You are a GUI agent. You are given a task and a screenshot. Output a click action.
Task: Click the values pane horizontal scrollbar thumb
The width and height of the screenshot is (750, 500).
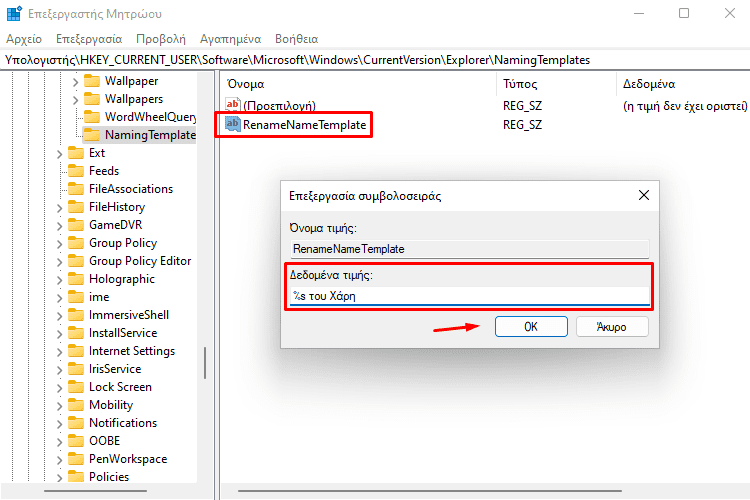[430, 491]
